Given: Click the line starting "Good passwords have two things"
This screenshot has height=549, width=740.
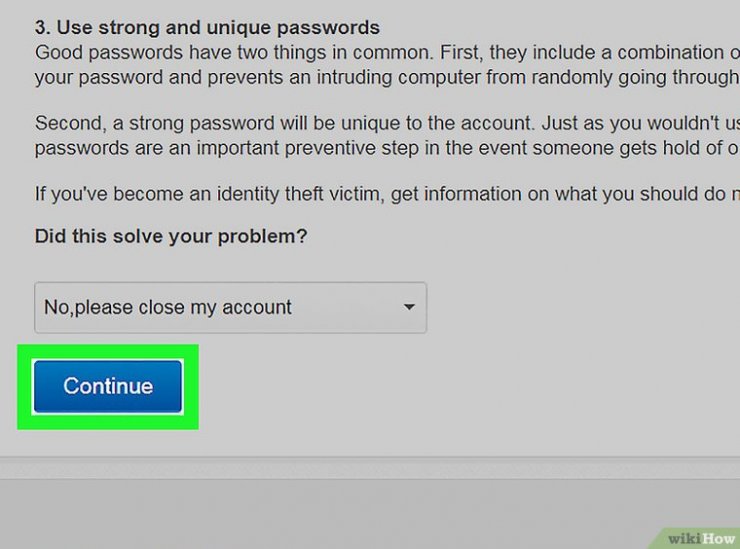Looking at the screenshot, I should [x=380, y=51].
